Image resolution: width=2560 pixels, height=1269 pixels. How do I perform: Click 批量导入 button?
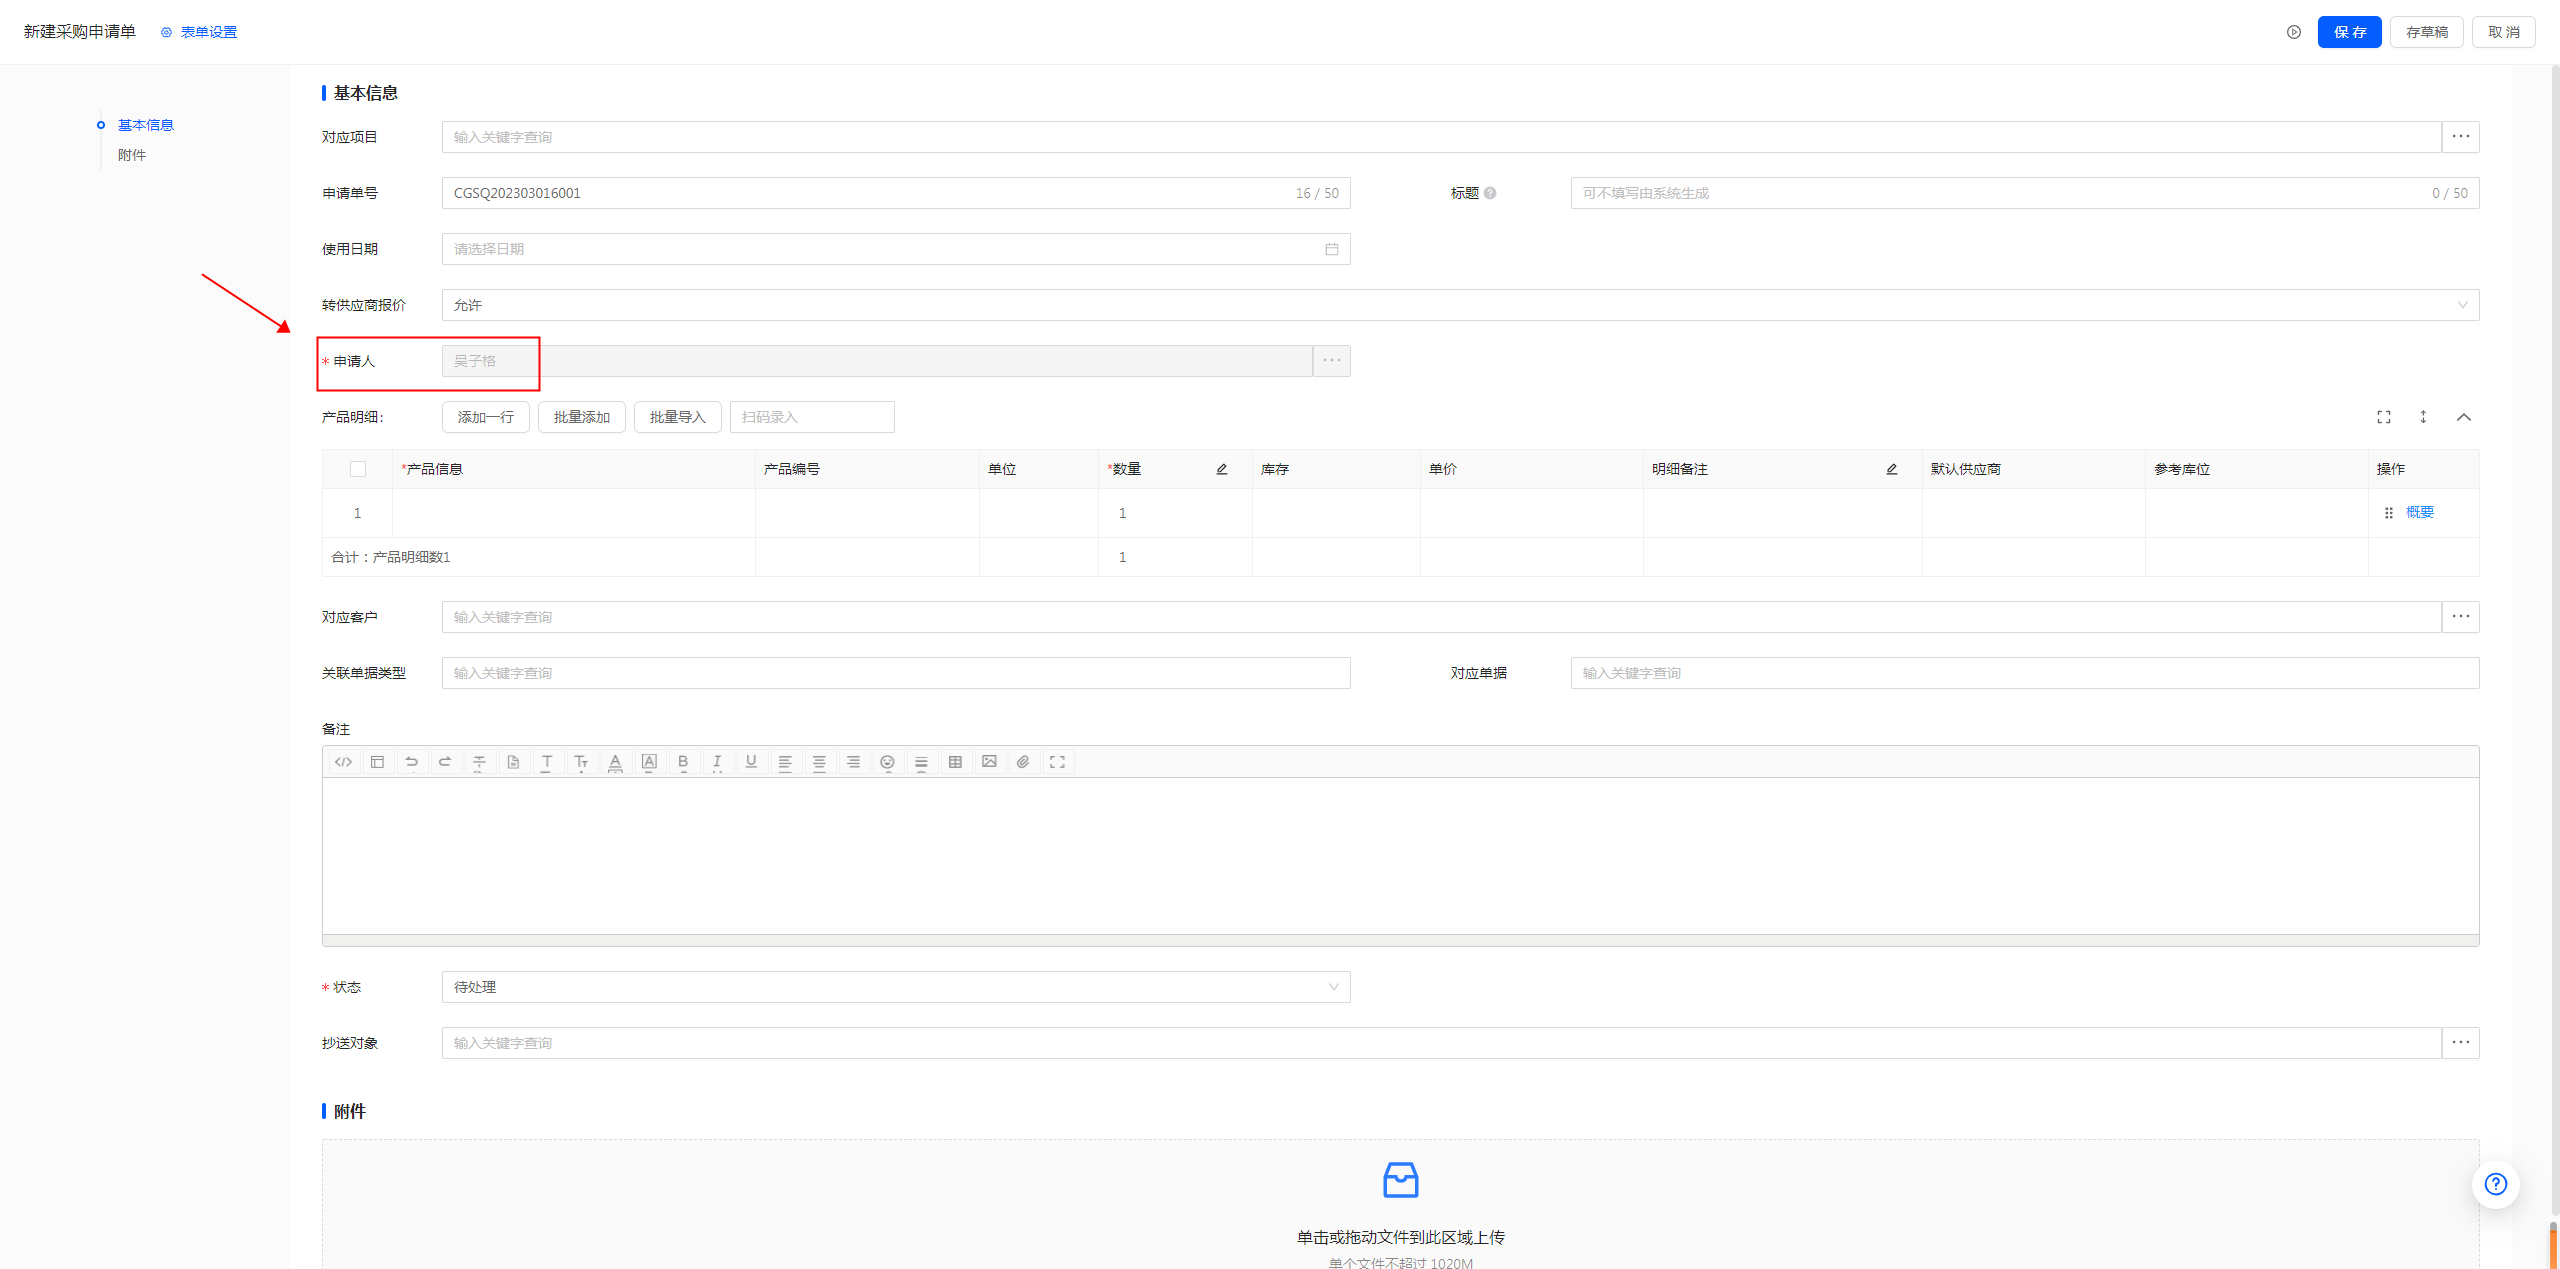click(678, 417)
